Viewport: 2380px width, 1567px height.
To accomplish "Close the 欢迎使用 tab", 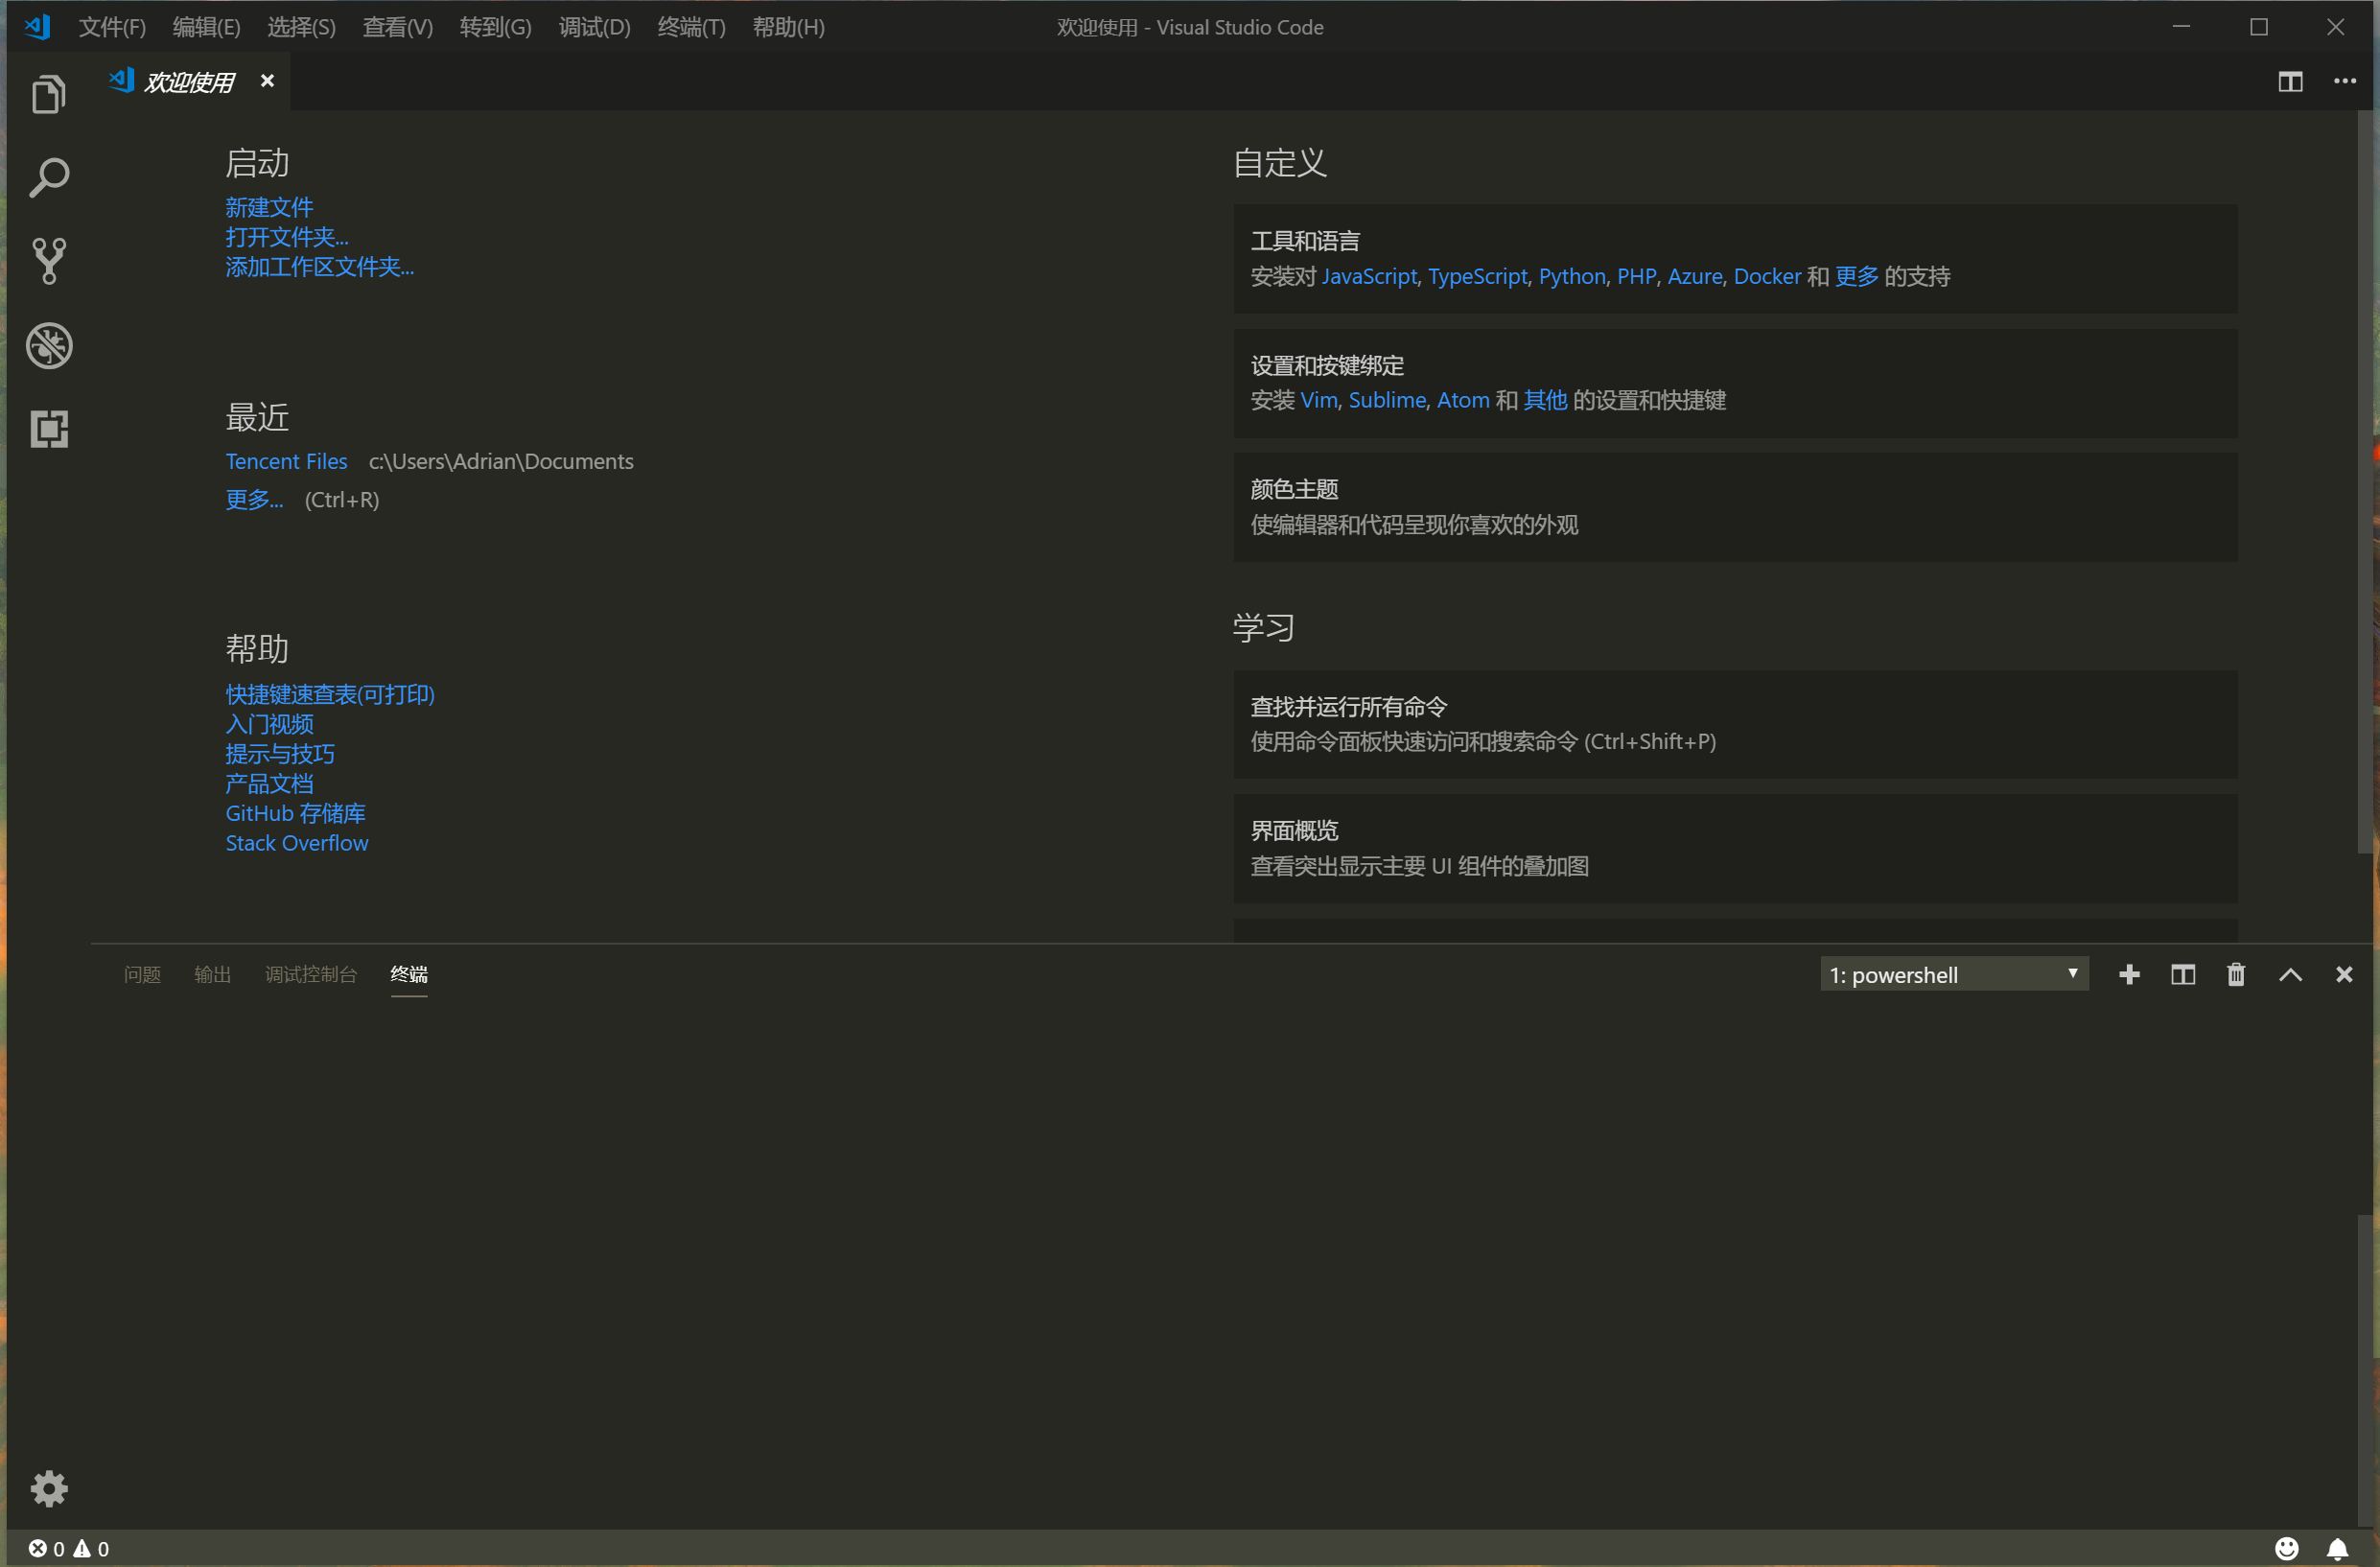I will click(267, 81).
